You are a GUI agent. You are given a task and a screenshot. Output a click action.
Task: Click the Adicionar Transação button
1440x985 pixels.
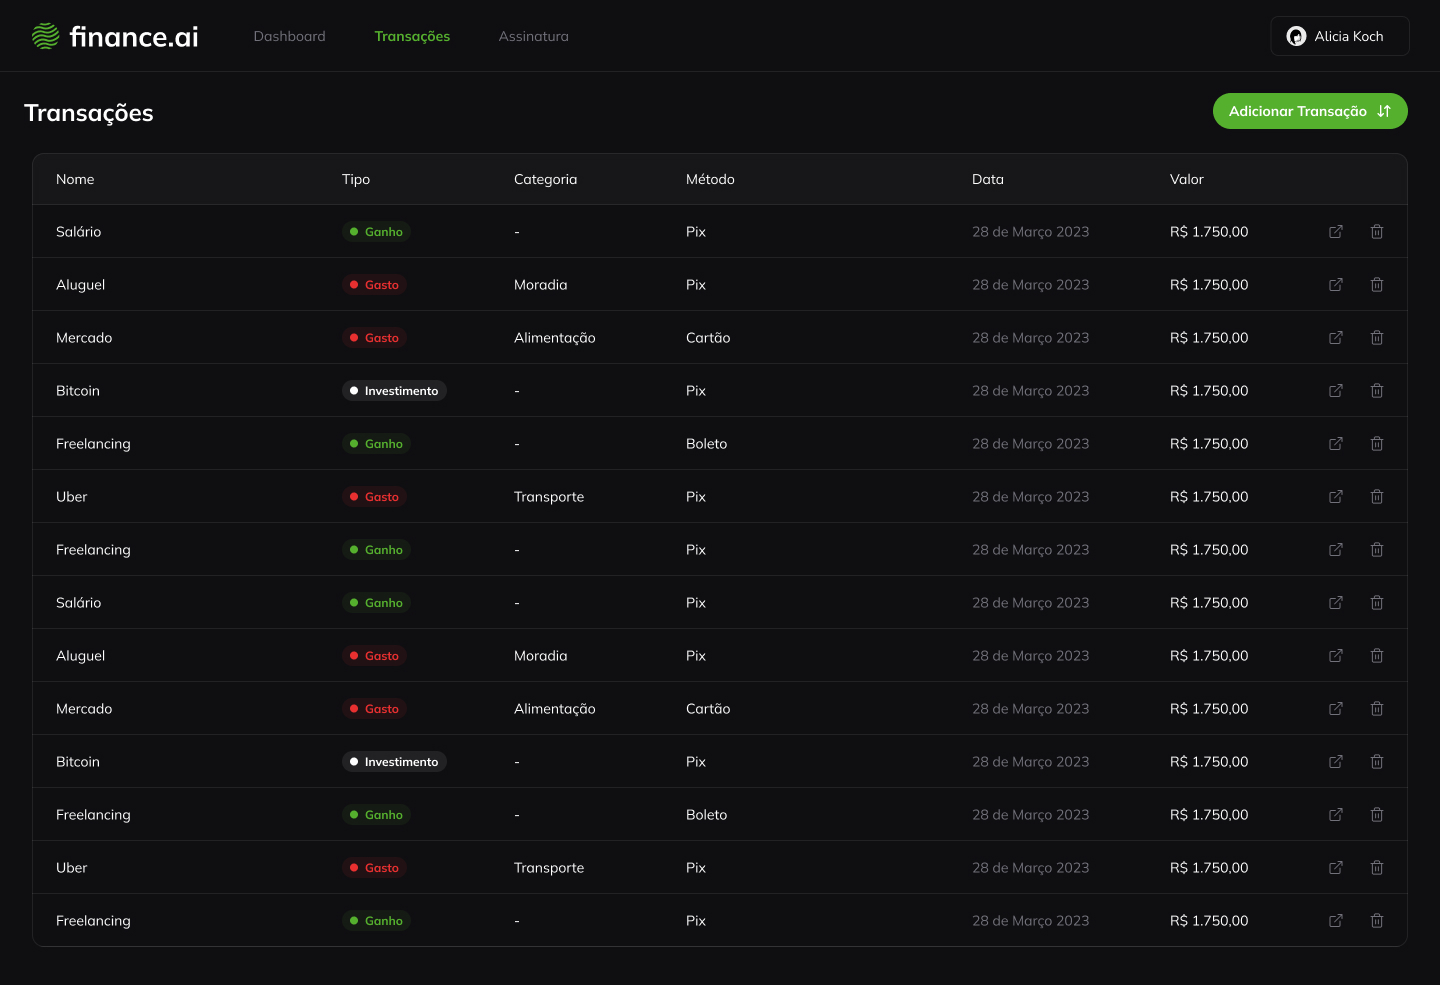pos(1310,111)
